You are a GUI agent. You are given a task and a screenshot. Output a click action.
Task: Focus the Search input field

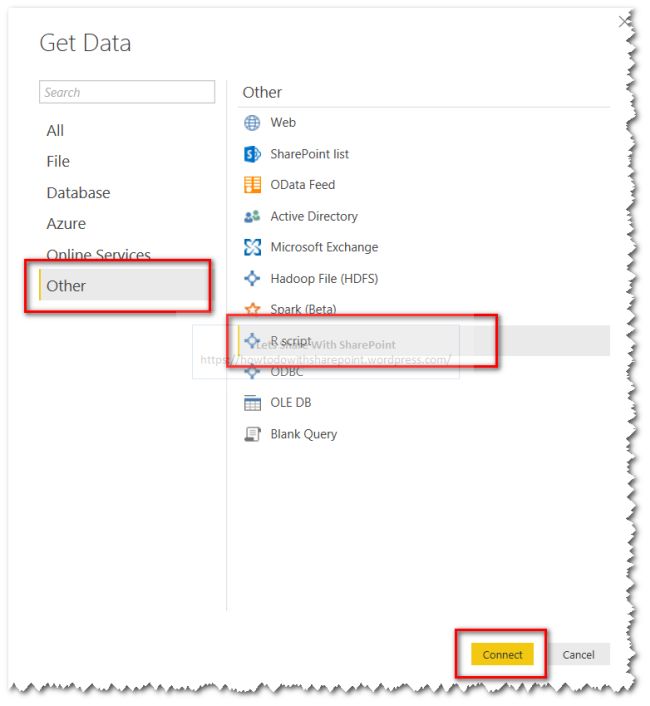127,92
